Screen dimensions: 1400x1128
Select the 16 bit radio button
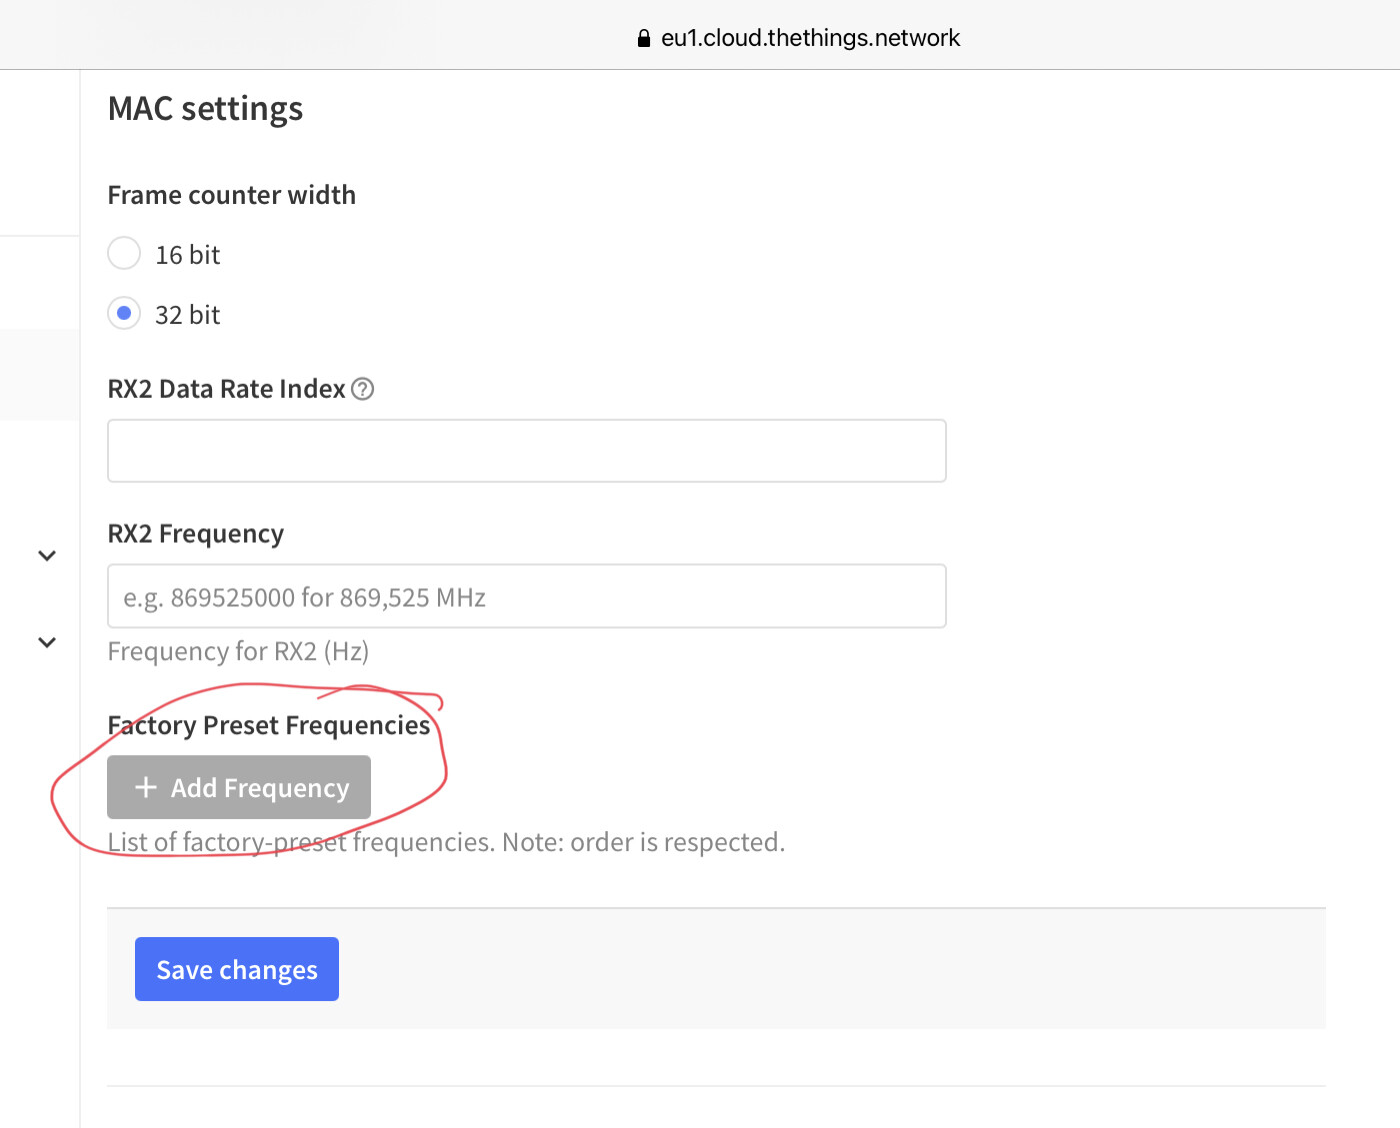[124, 253]
